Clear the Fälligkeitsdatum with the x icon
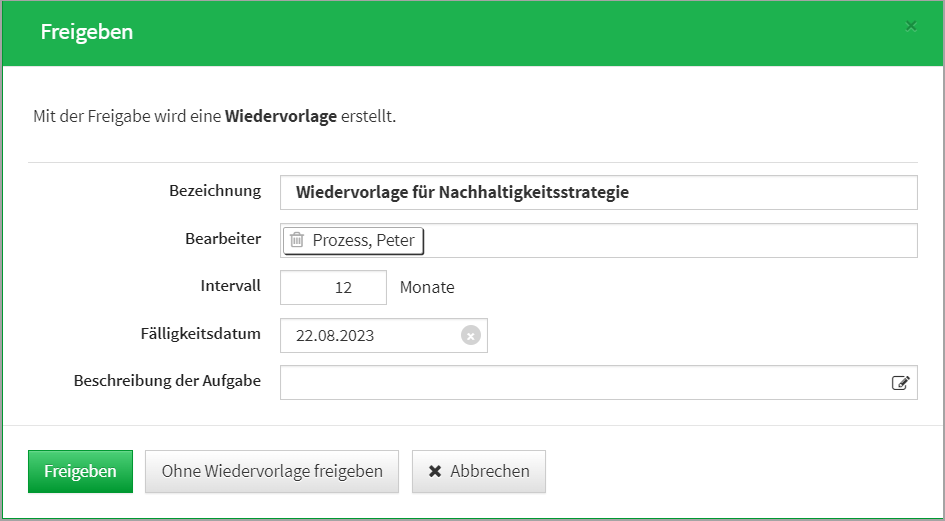Screen dimensions: 945x521 [470, 335]
